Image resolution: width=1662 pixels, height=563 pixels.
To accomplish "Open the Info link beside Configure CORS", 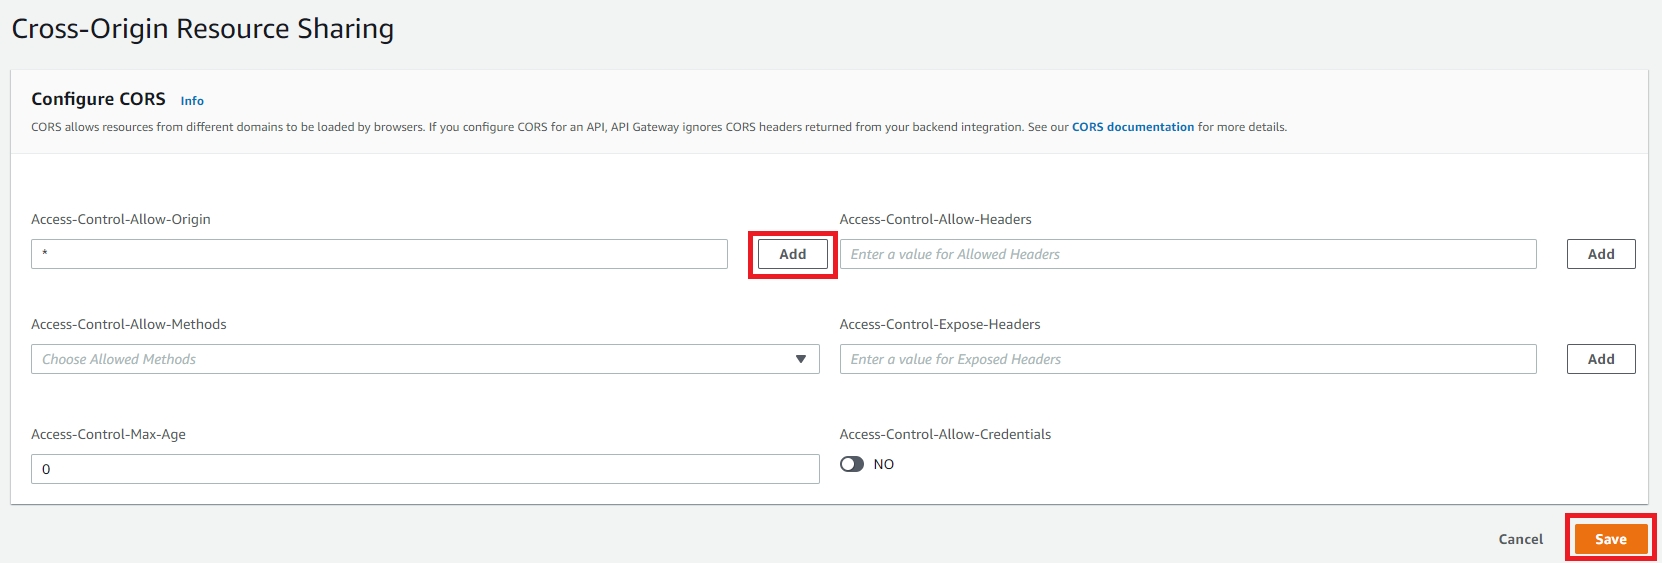I will [192, 101].
